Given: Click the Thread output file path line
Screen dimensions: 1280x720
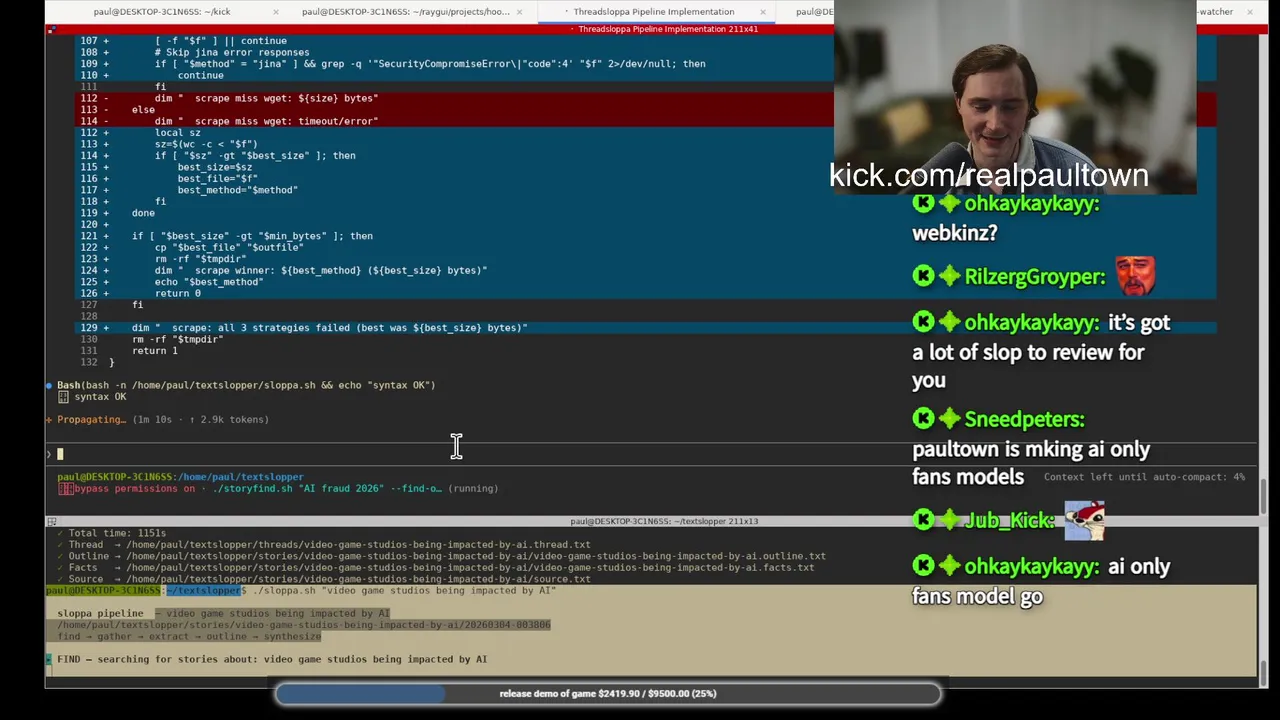Looking at the screenshot, I should [324, 545].
